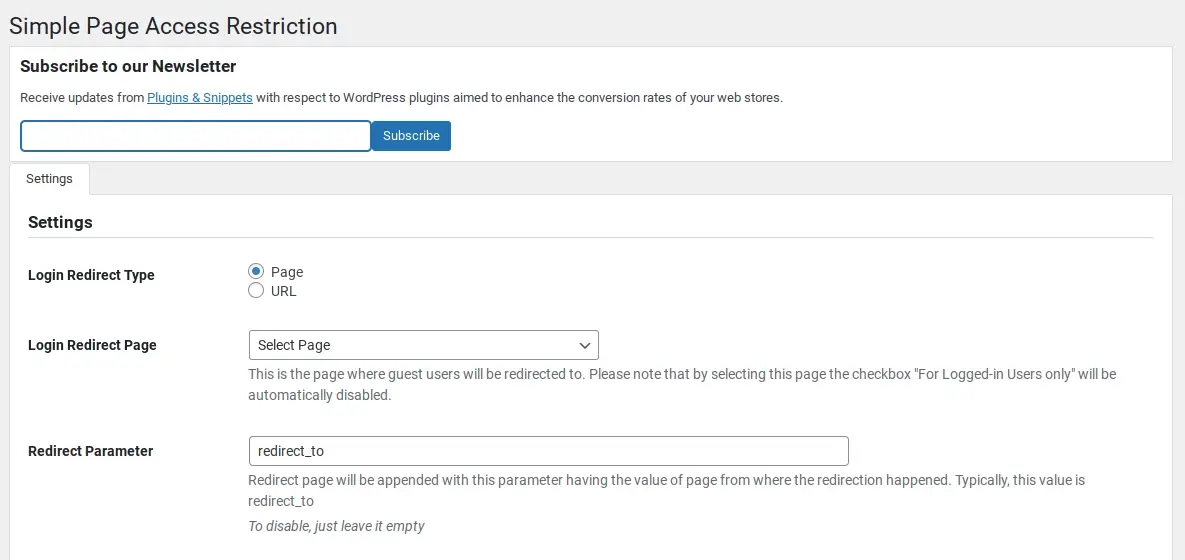Viewport: 1185px width, 560px height.
Task: Switch to the Settings tab
Action: click(49, 179)
